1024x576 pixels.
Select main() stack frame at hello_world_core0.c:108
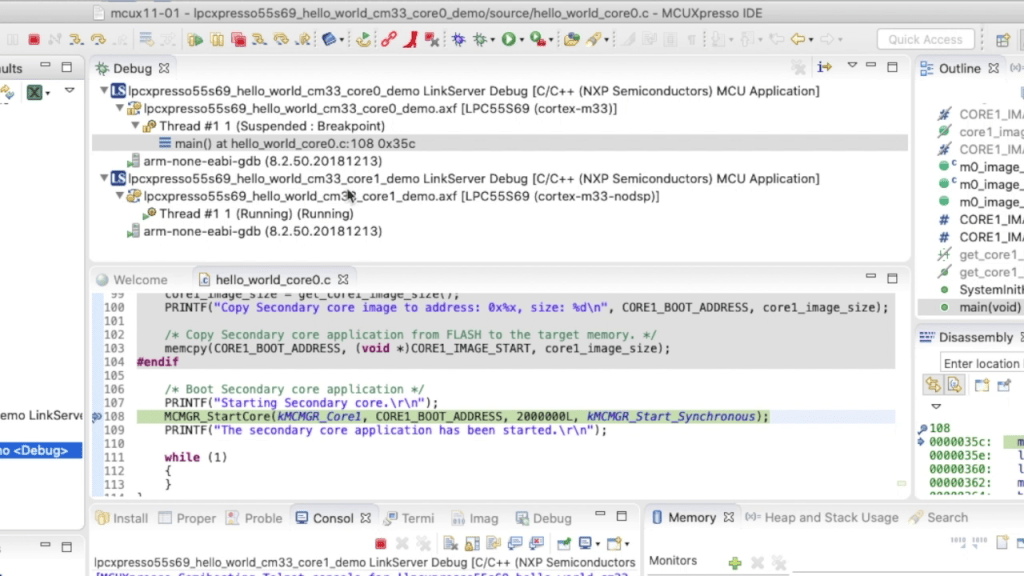coord(294,143)
